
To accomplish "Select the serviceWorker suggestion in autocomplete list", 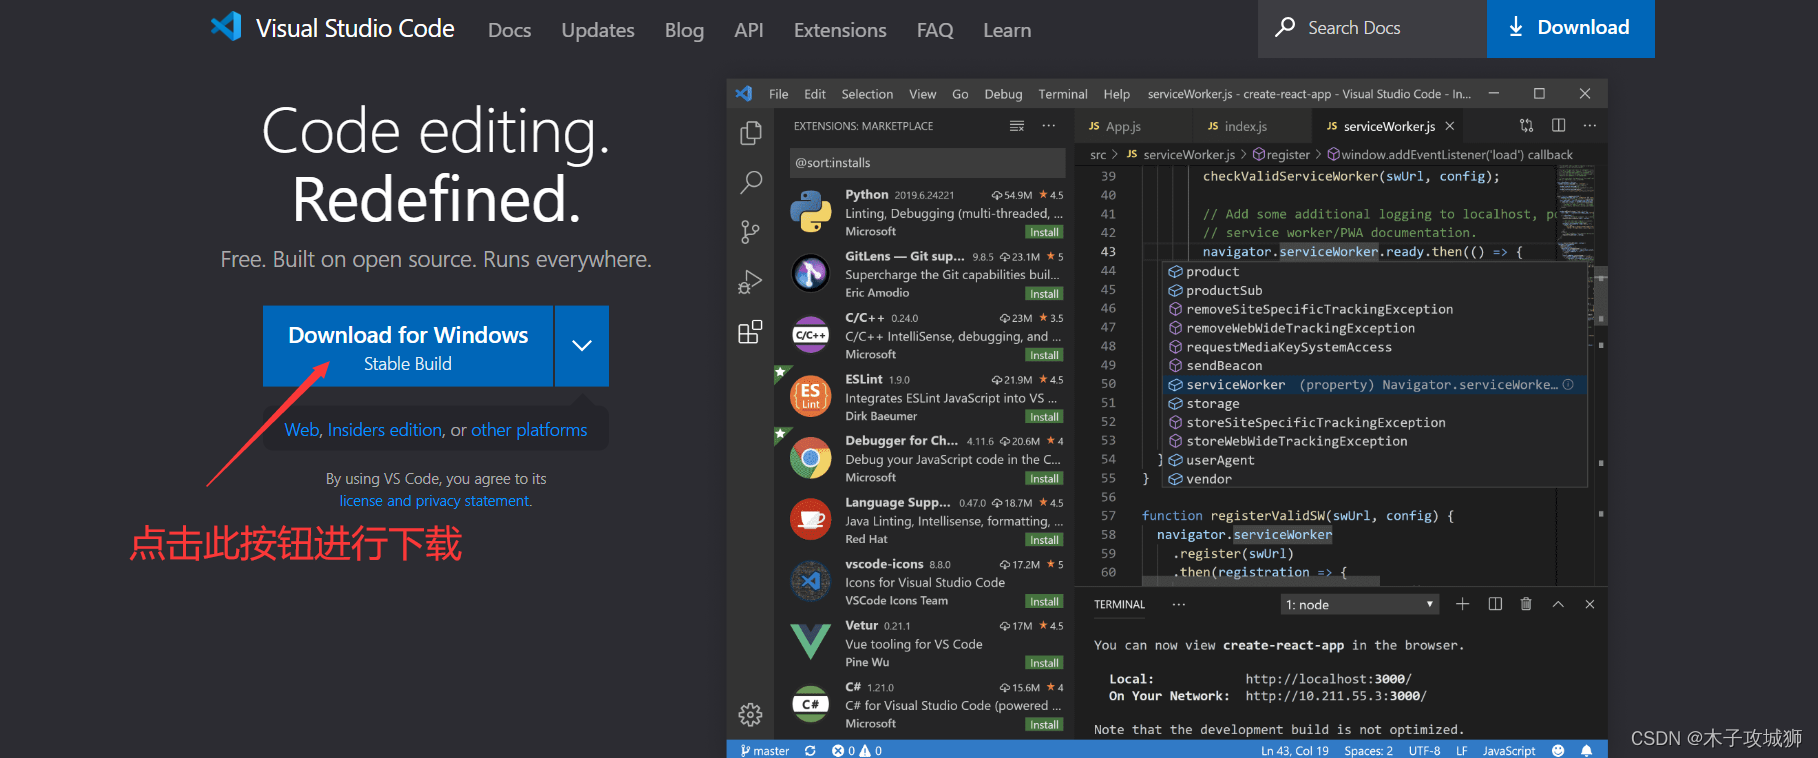I will pyautogui.click(x=1376, y=385).
